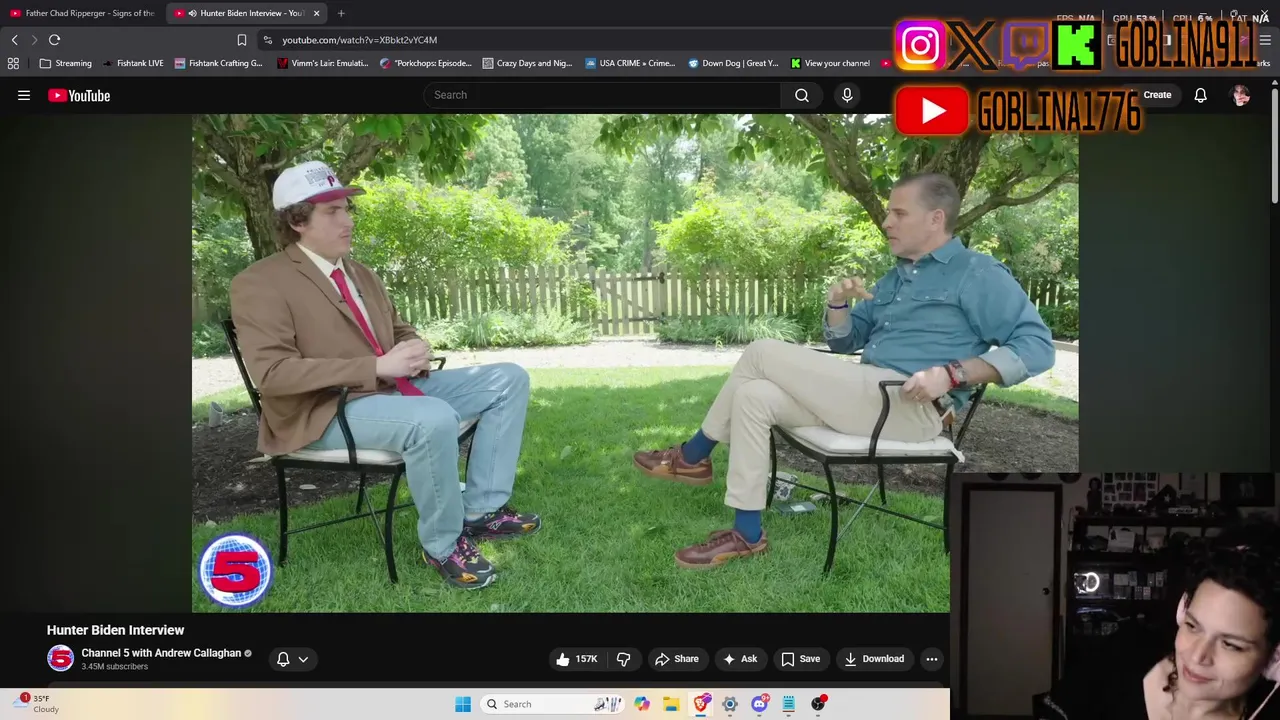The image size is (1280, 720).
Task: Open Copilot from taskbar
Action: point(642,704)
